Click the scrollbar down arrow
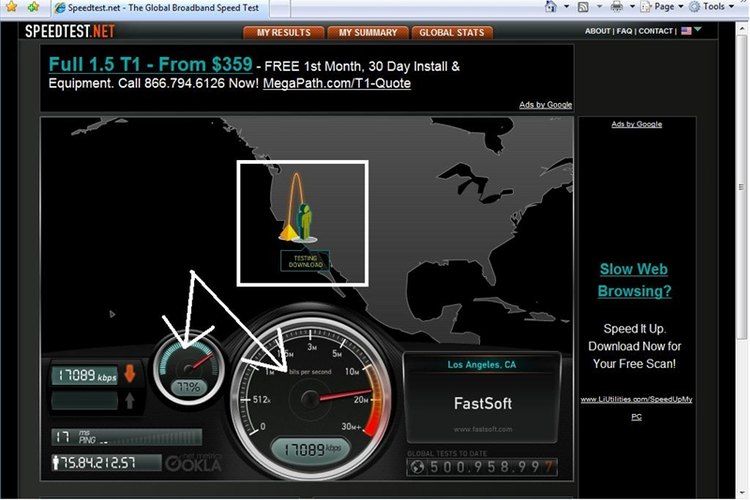 tap(741, 493)
